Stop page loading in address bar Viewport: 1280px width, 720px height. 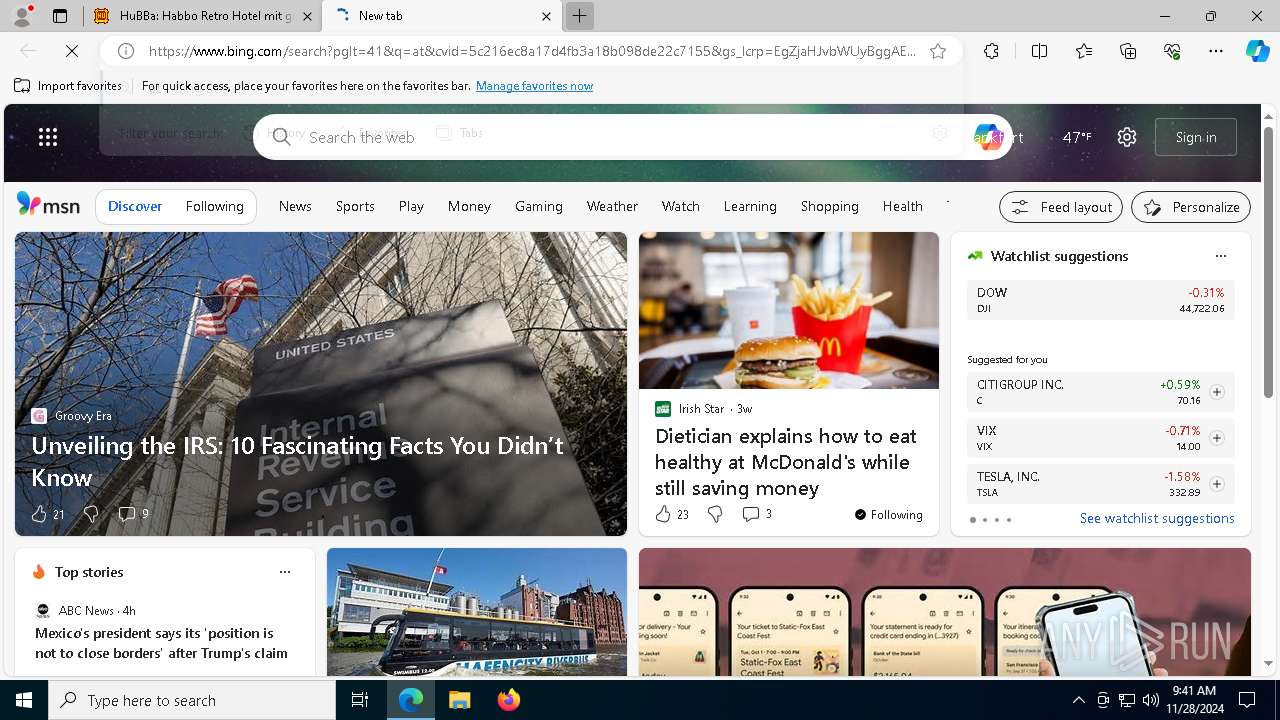(x=72, y=51)
